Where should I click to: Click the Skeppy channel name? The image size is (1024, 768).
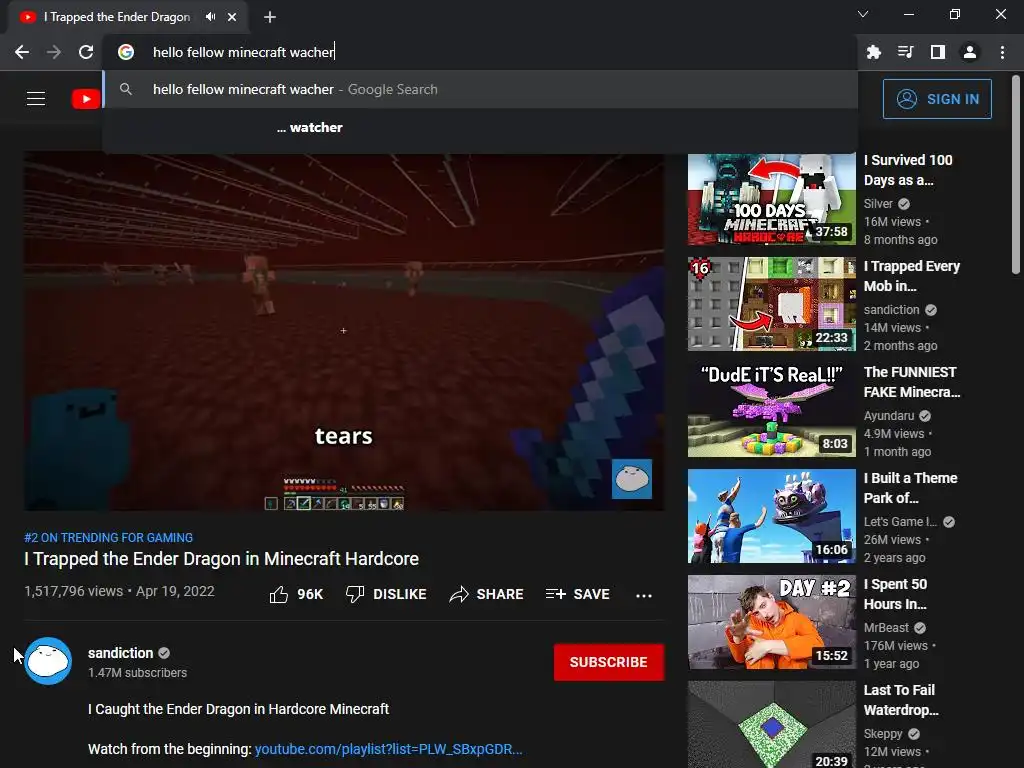(x=883, y=734)
